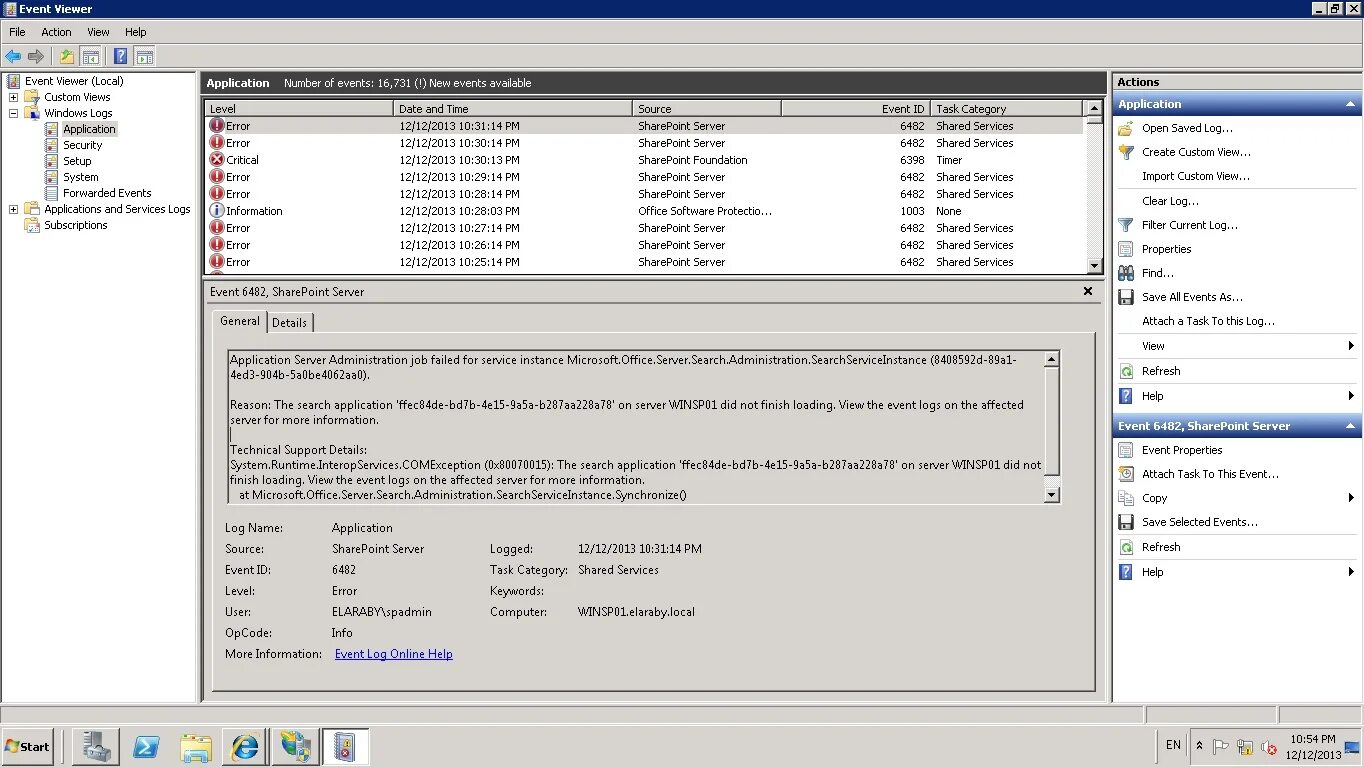The width and height of the screenshot is (1364, 768).
Task: Sort events by the Source column header
Action: 707,108
